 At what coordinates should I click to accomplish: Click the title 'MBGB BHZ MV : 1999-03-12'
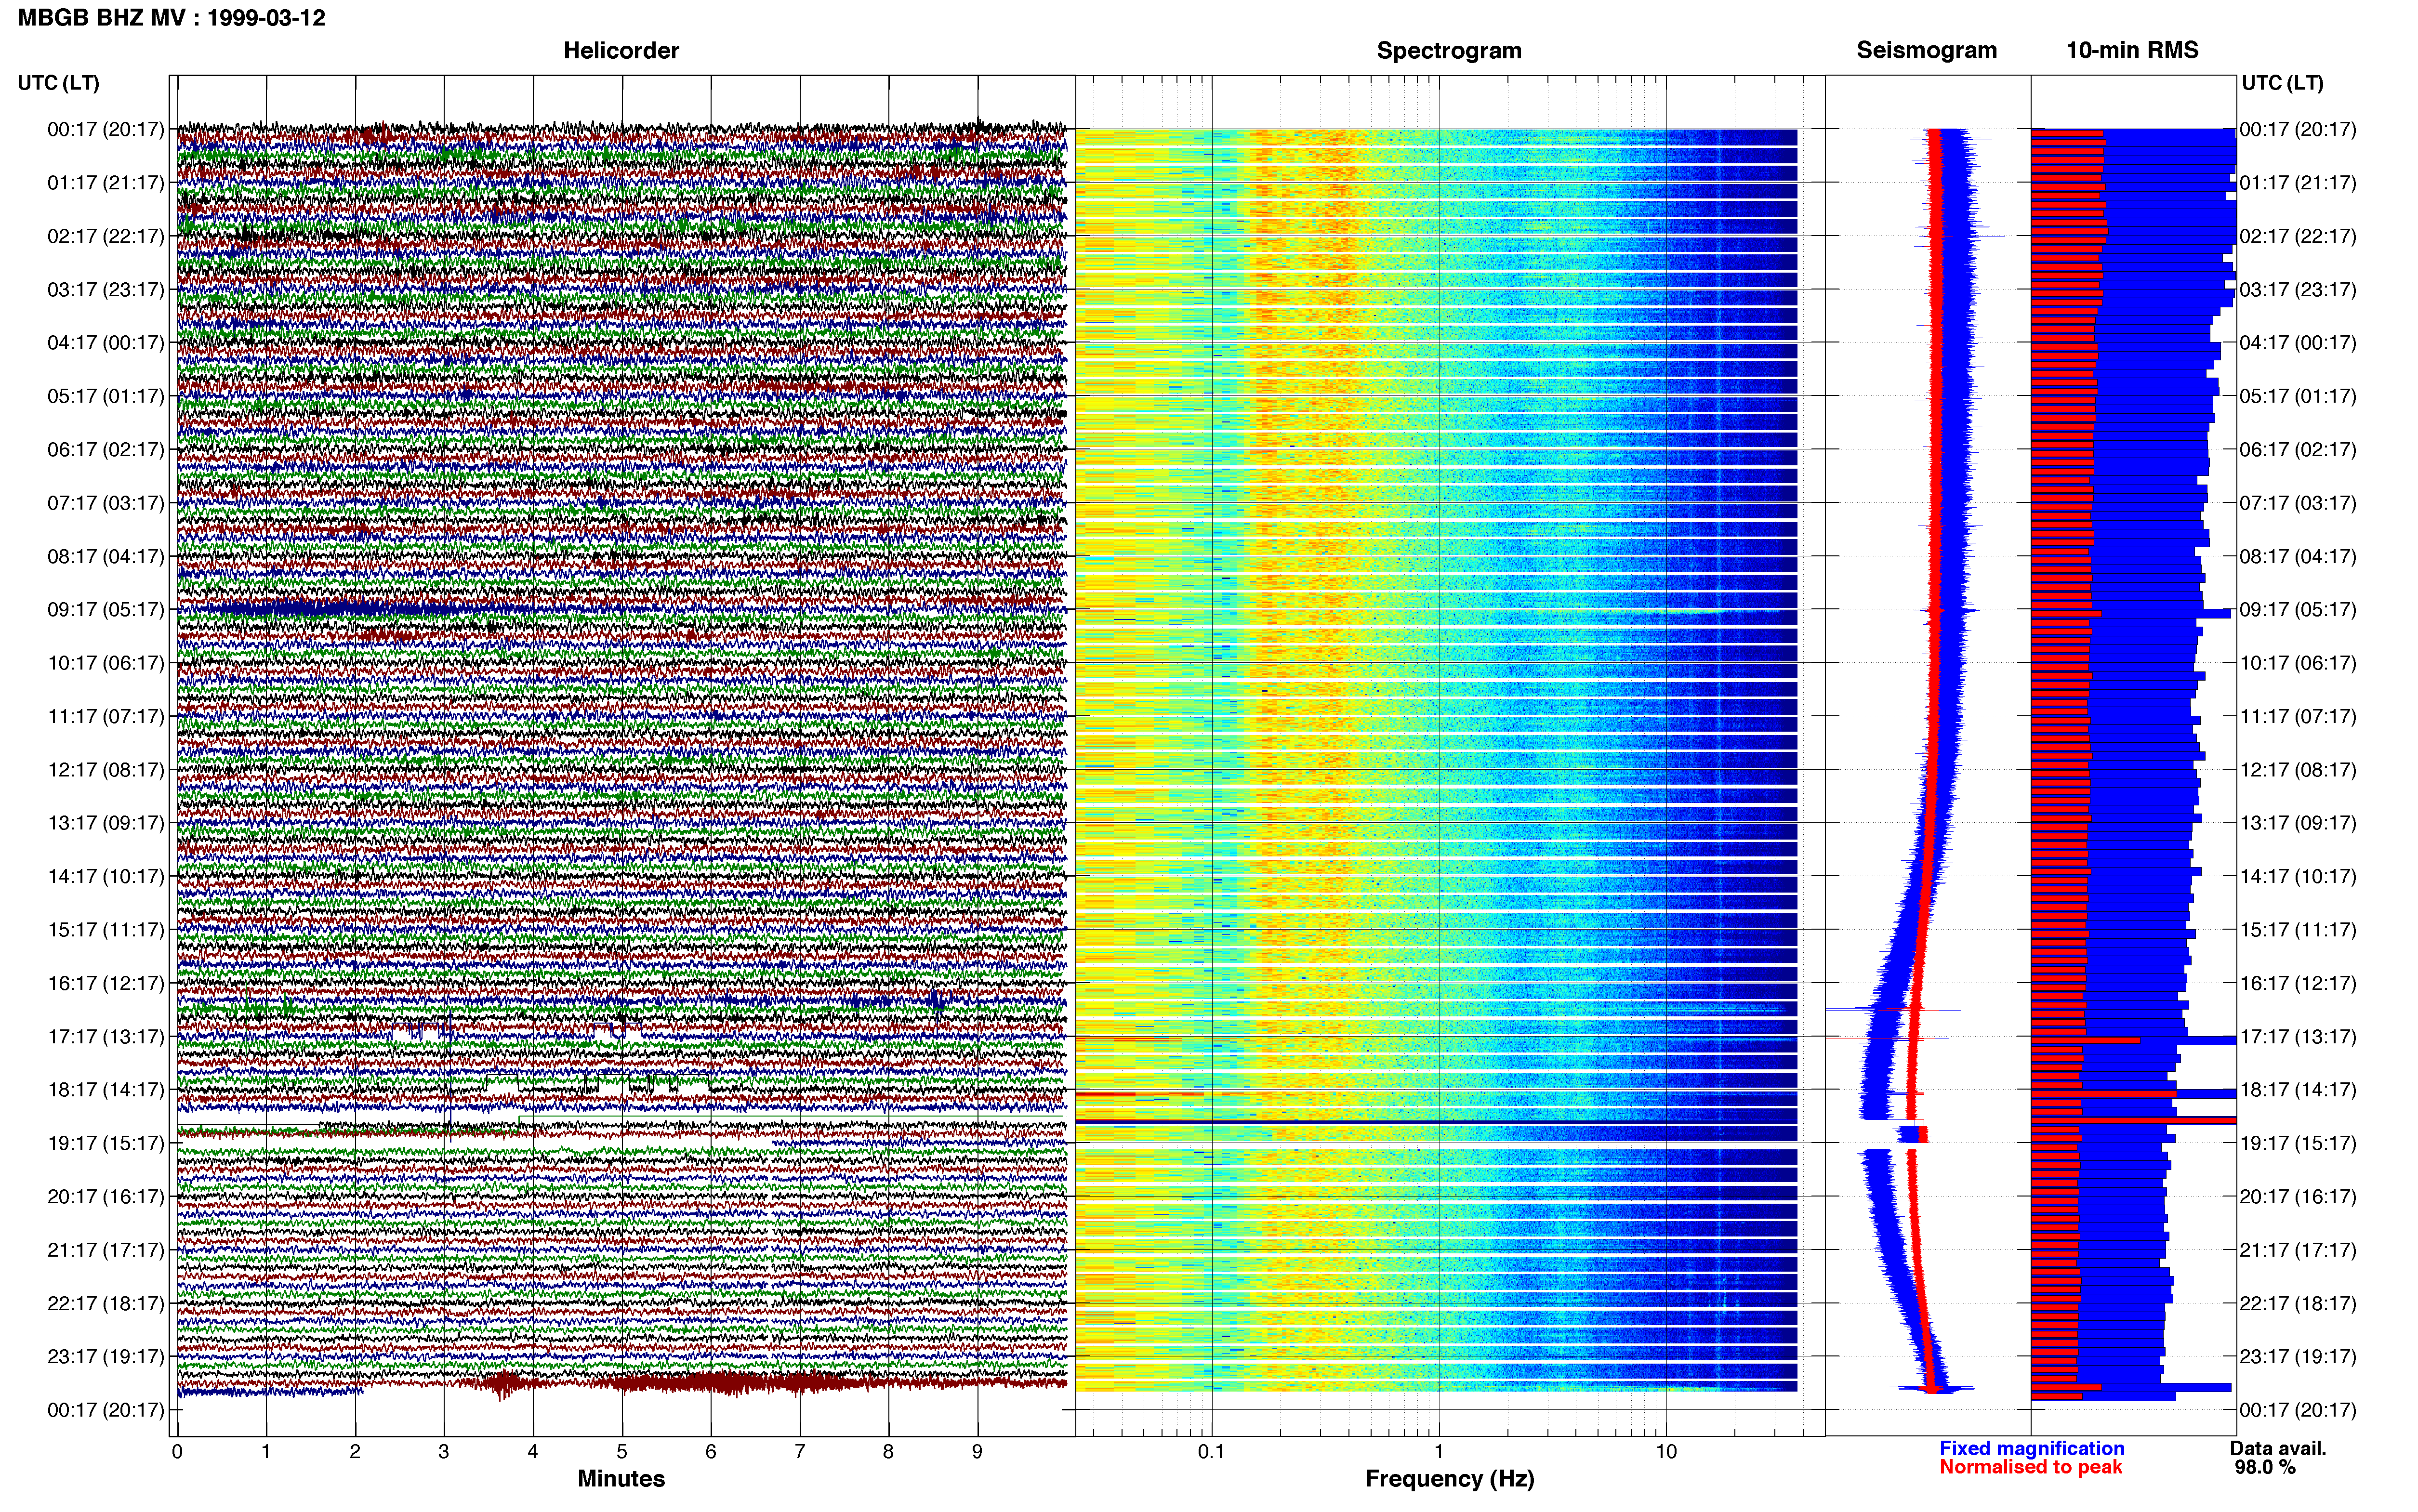[172, 18]
